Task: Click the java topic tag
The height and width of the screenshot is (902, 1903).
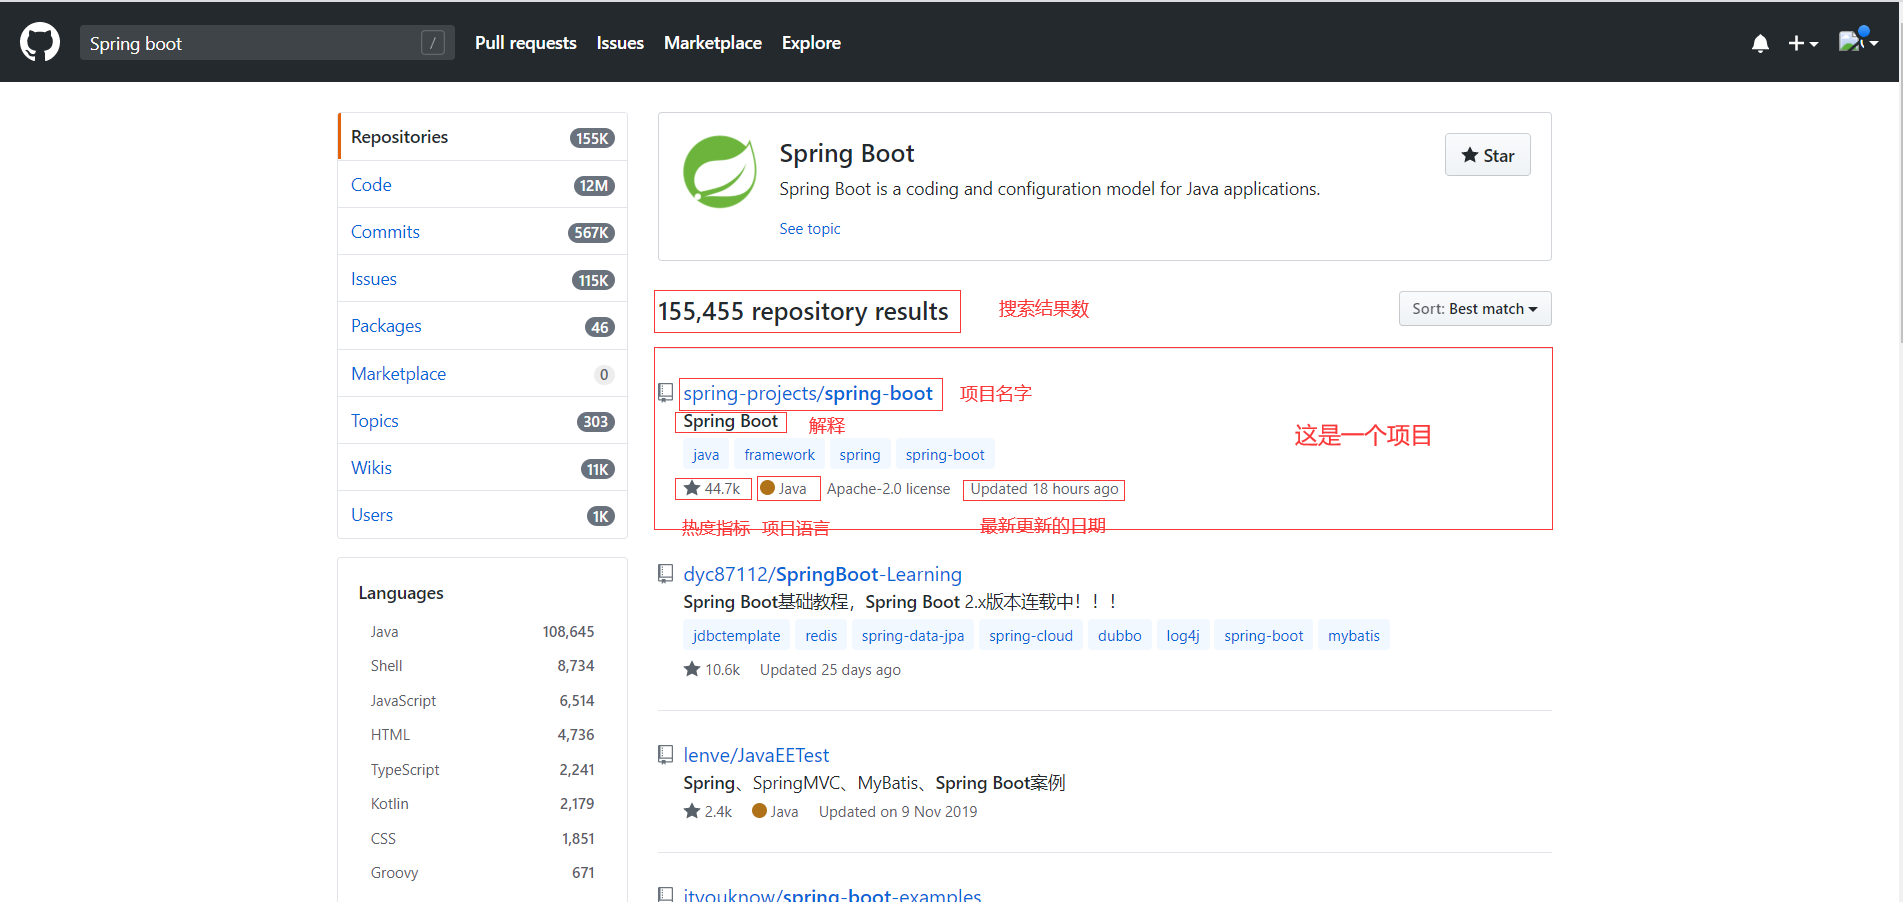Action: [706, 455]
